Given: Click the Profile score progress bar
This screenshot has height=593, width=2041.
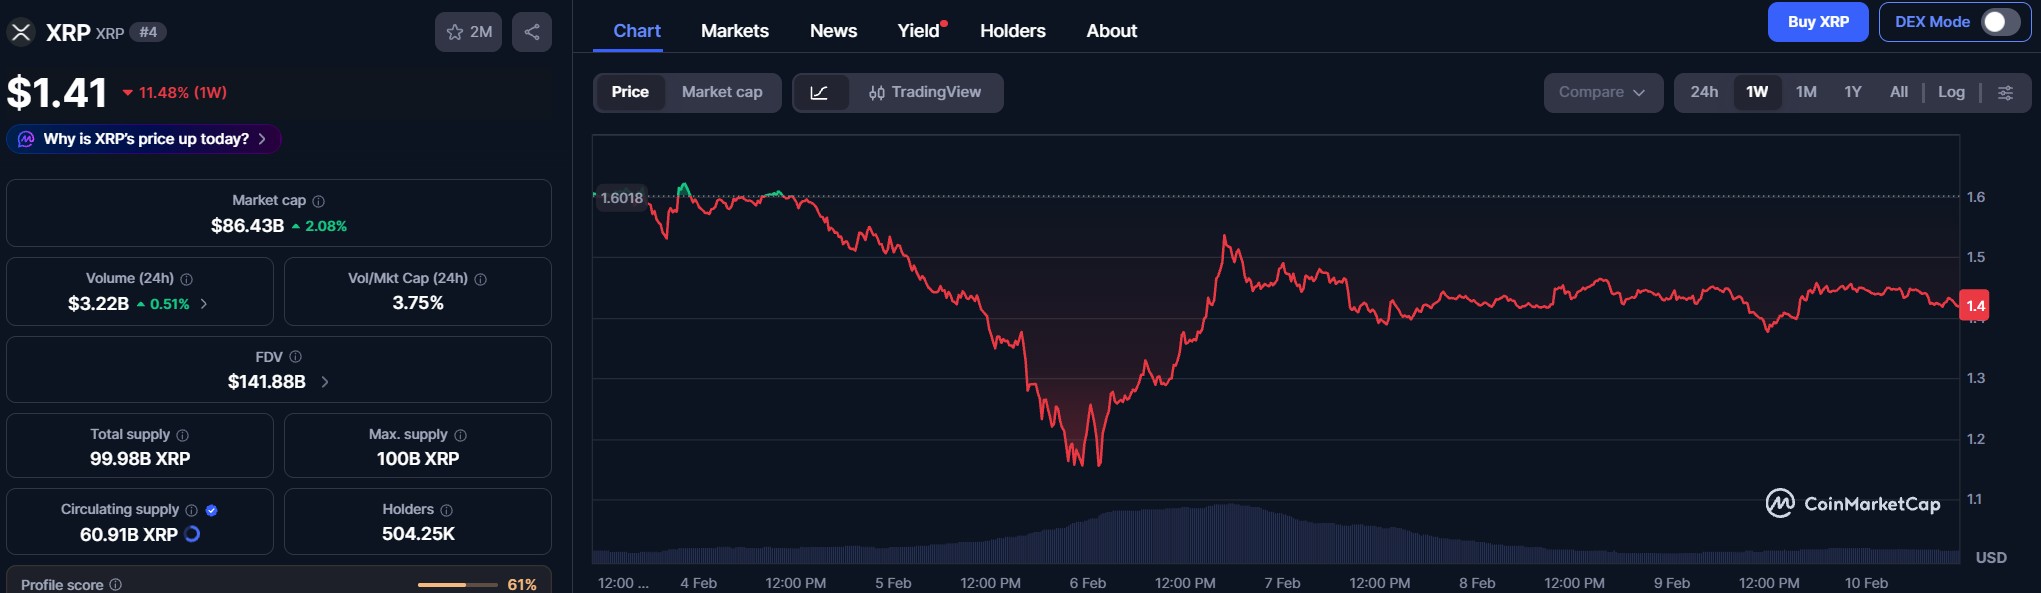Looking at the screenshot, I should click(458, 585).
